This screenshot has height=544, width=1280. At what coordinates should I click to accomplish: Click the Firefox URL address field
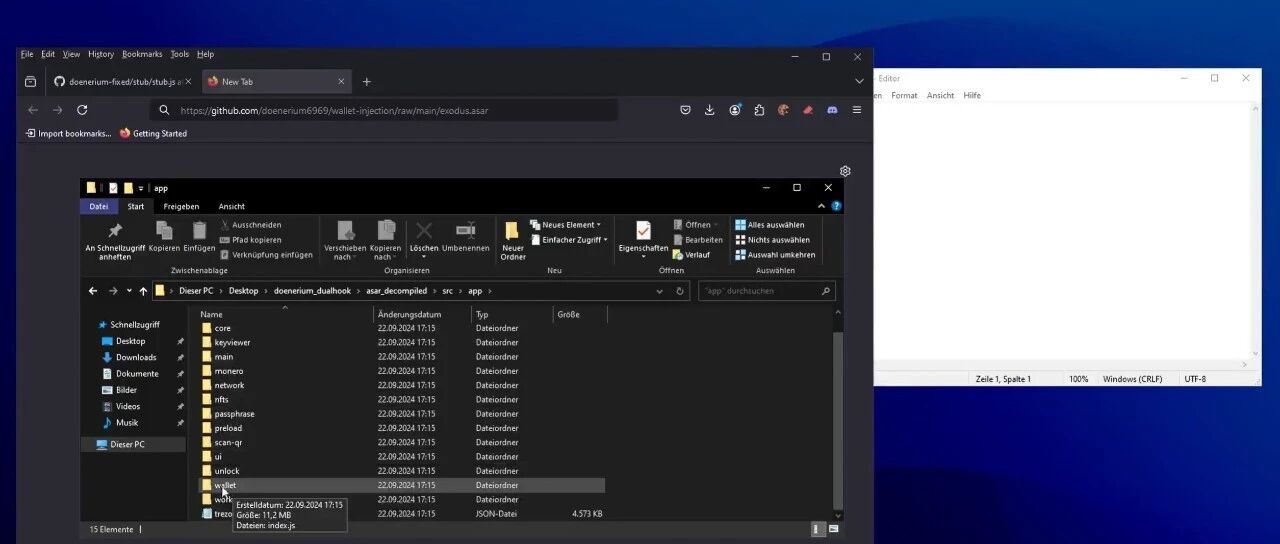click(383, 110)
